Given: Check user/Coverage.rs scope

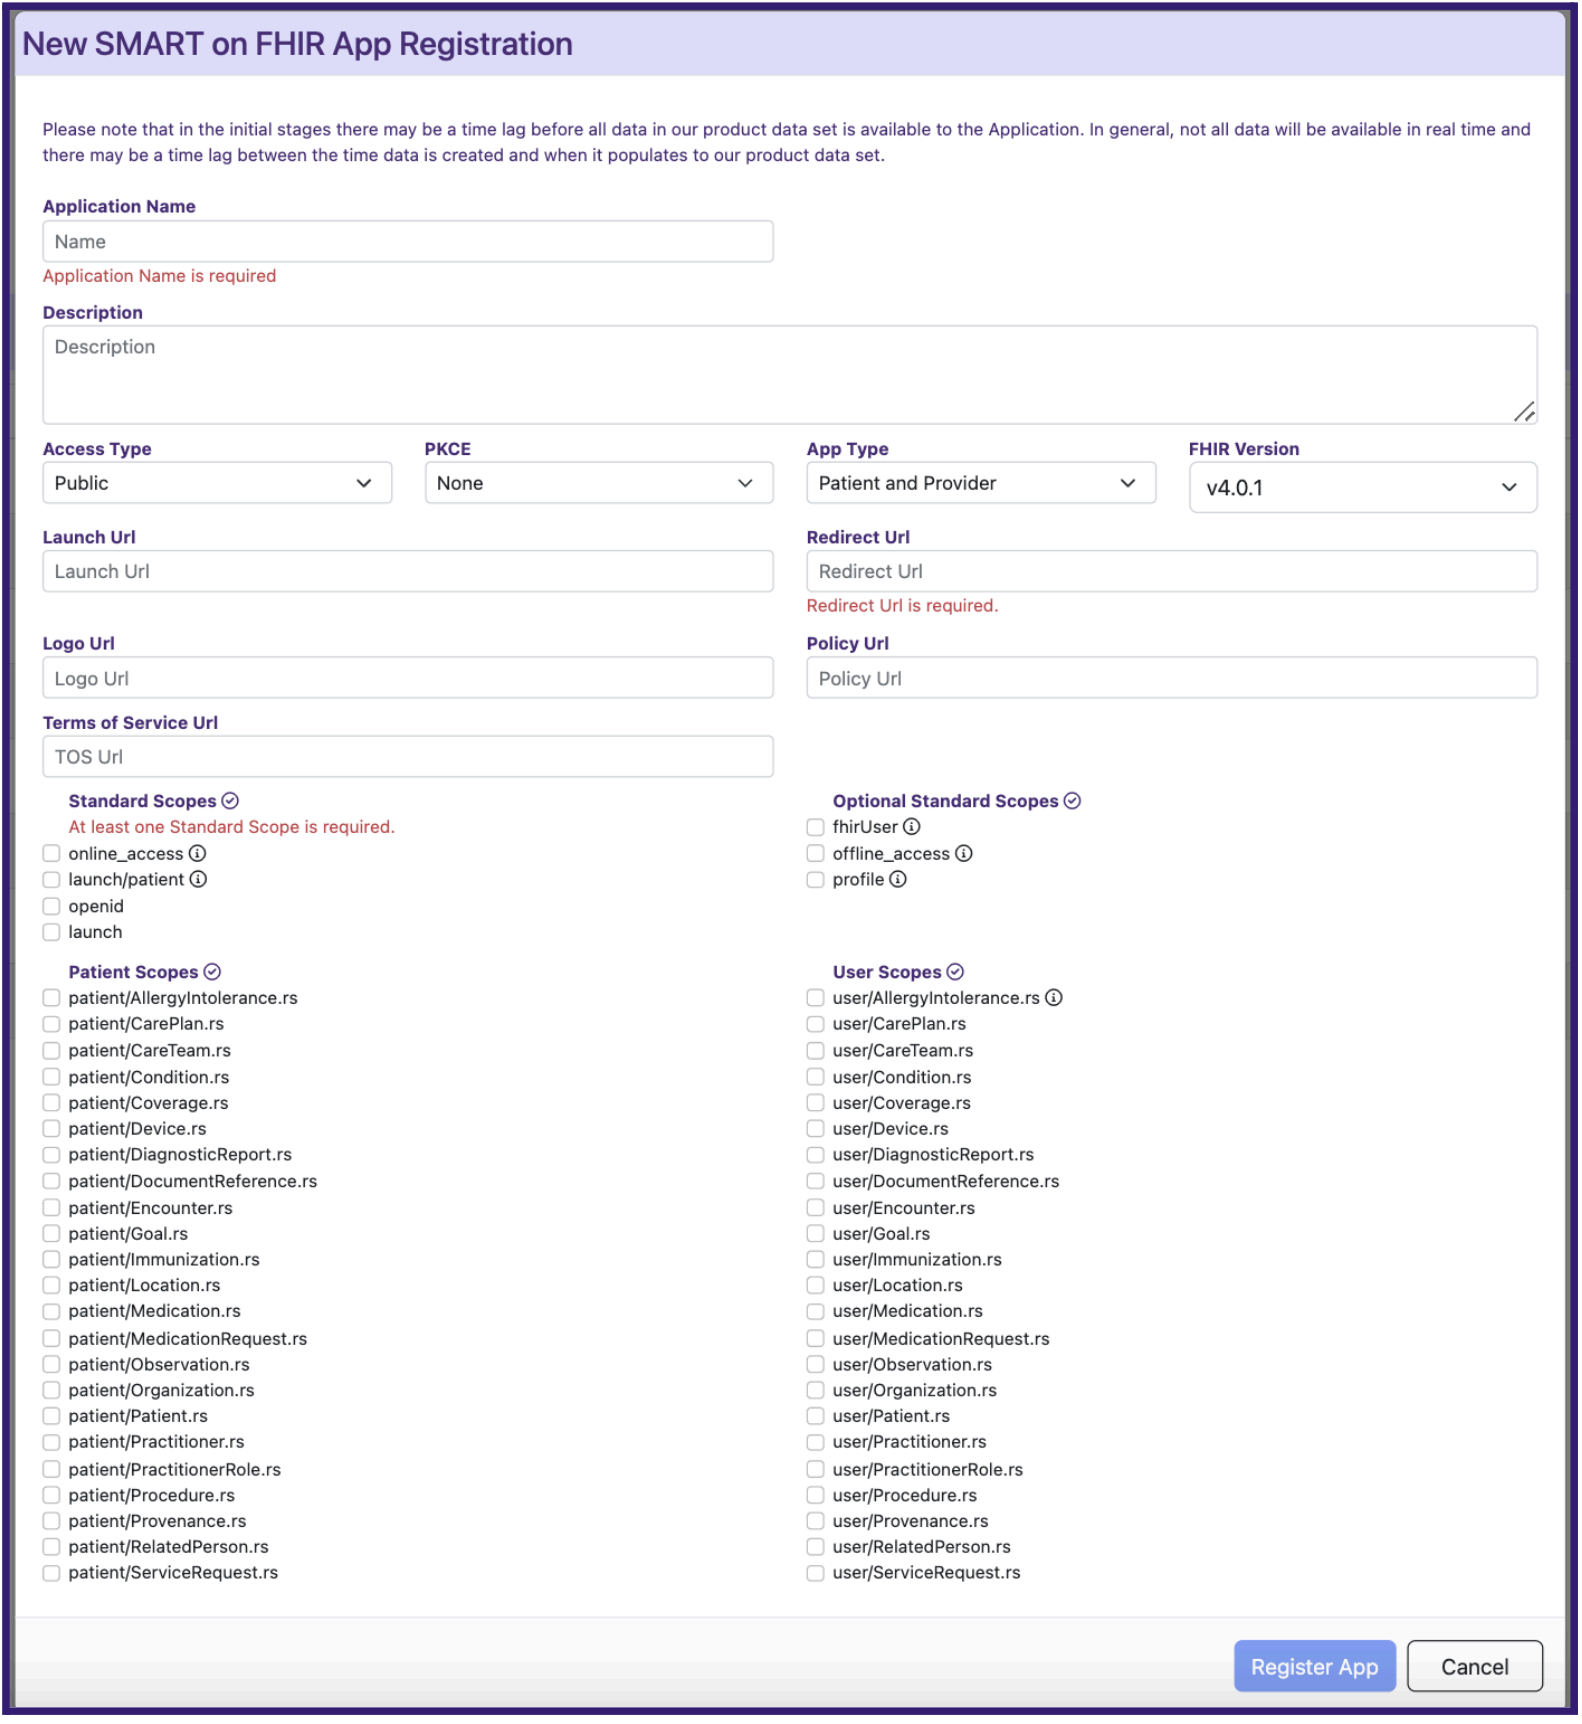Looking at the screenshot, I should pyautogui.click(x=816, y=1104).
